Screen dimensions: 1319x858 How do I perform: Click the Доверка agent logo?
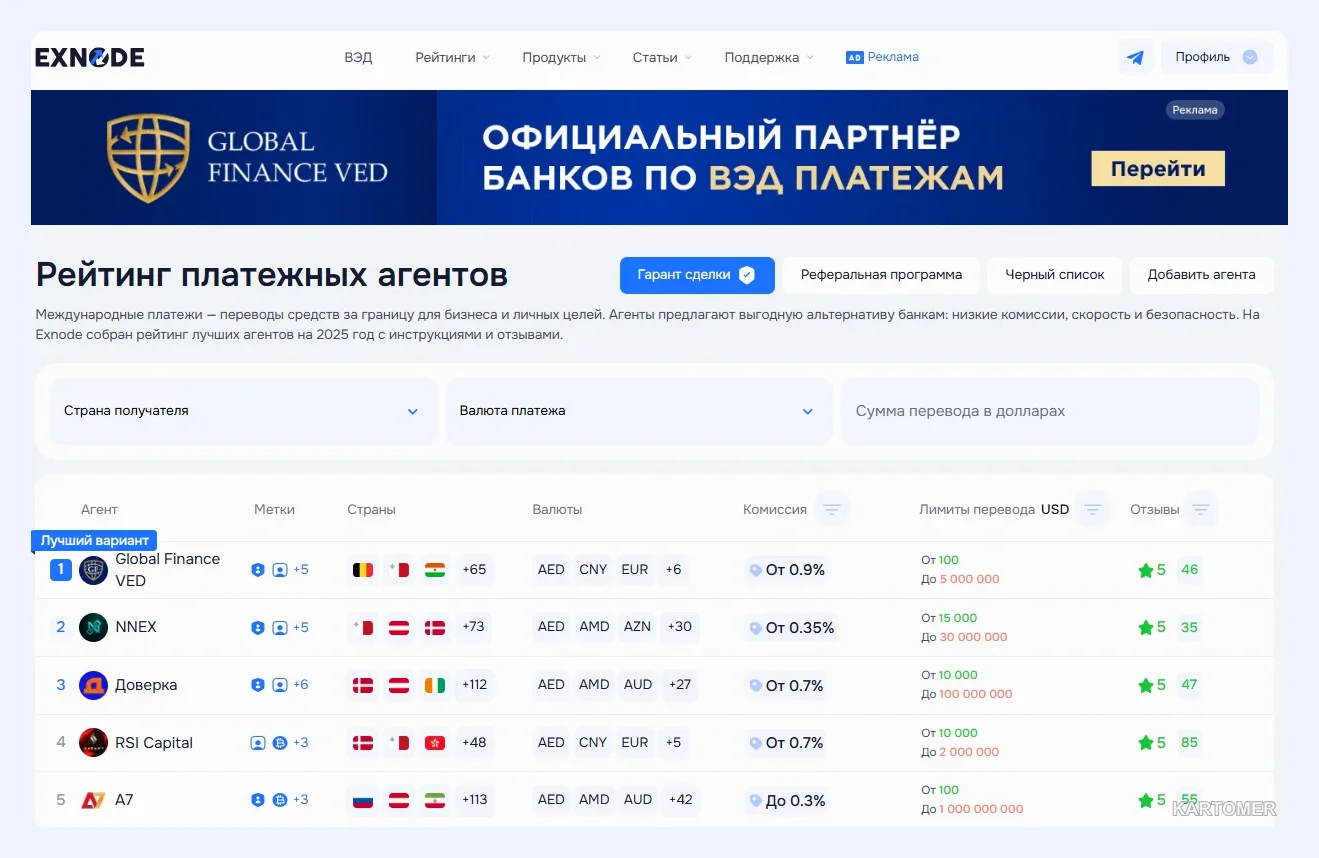click(x=93, y=685)
